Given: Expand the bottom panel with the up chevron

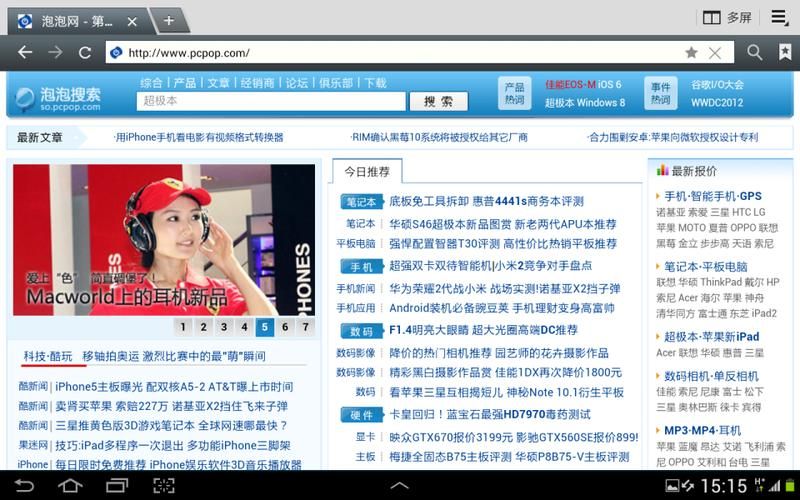Looking at the screenshot, I should click(399, 486).
